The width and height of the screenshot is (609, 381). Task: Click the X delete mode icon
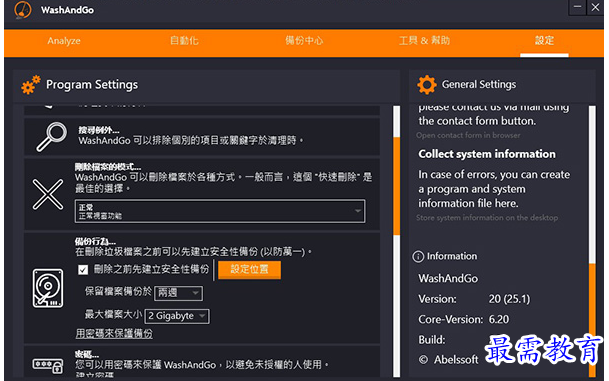48,194
